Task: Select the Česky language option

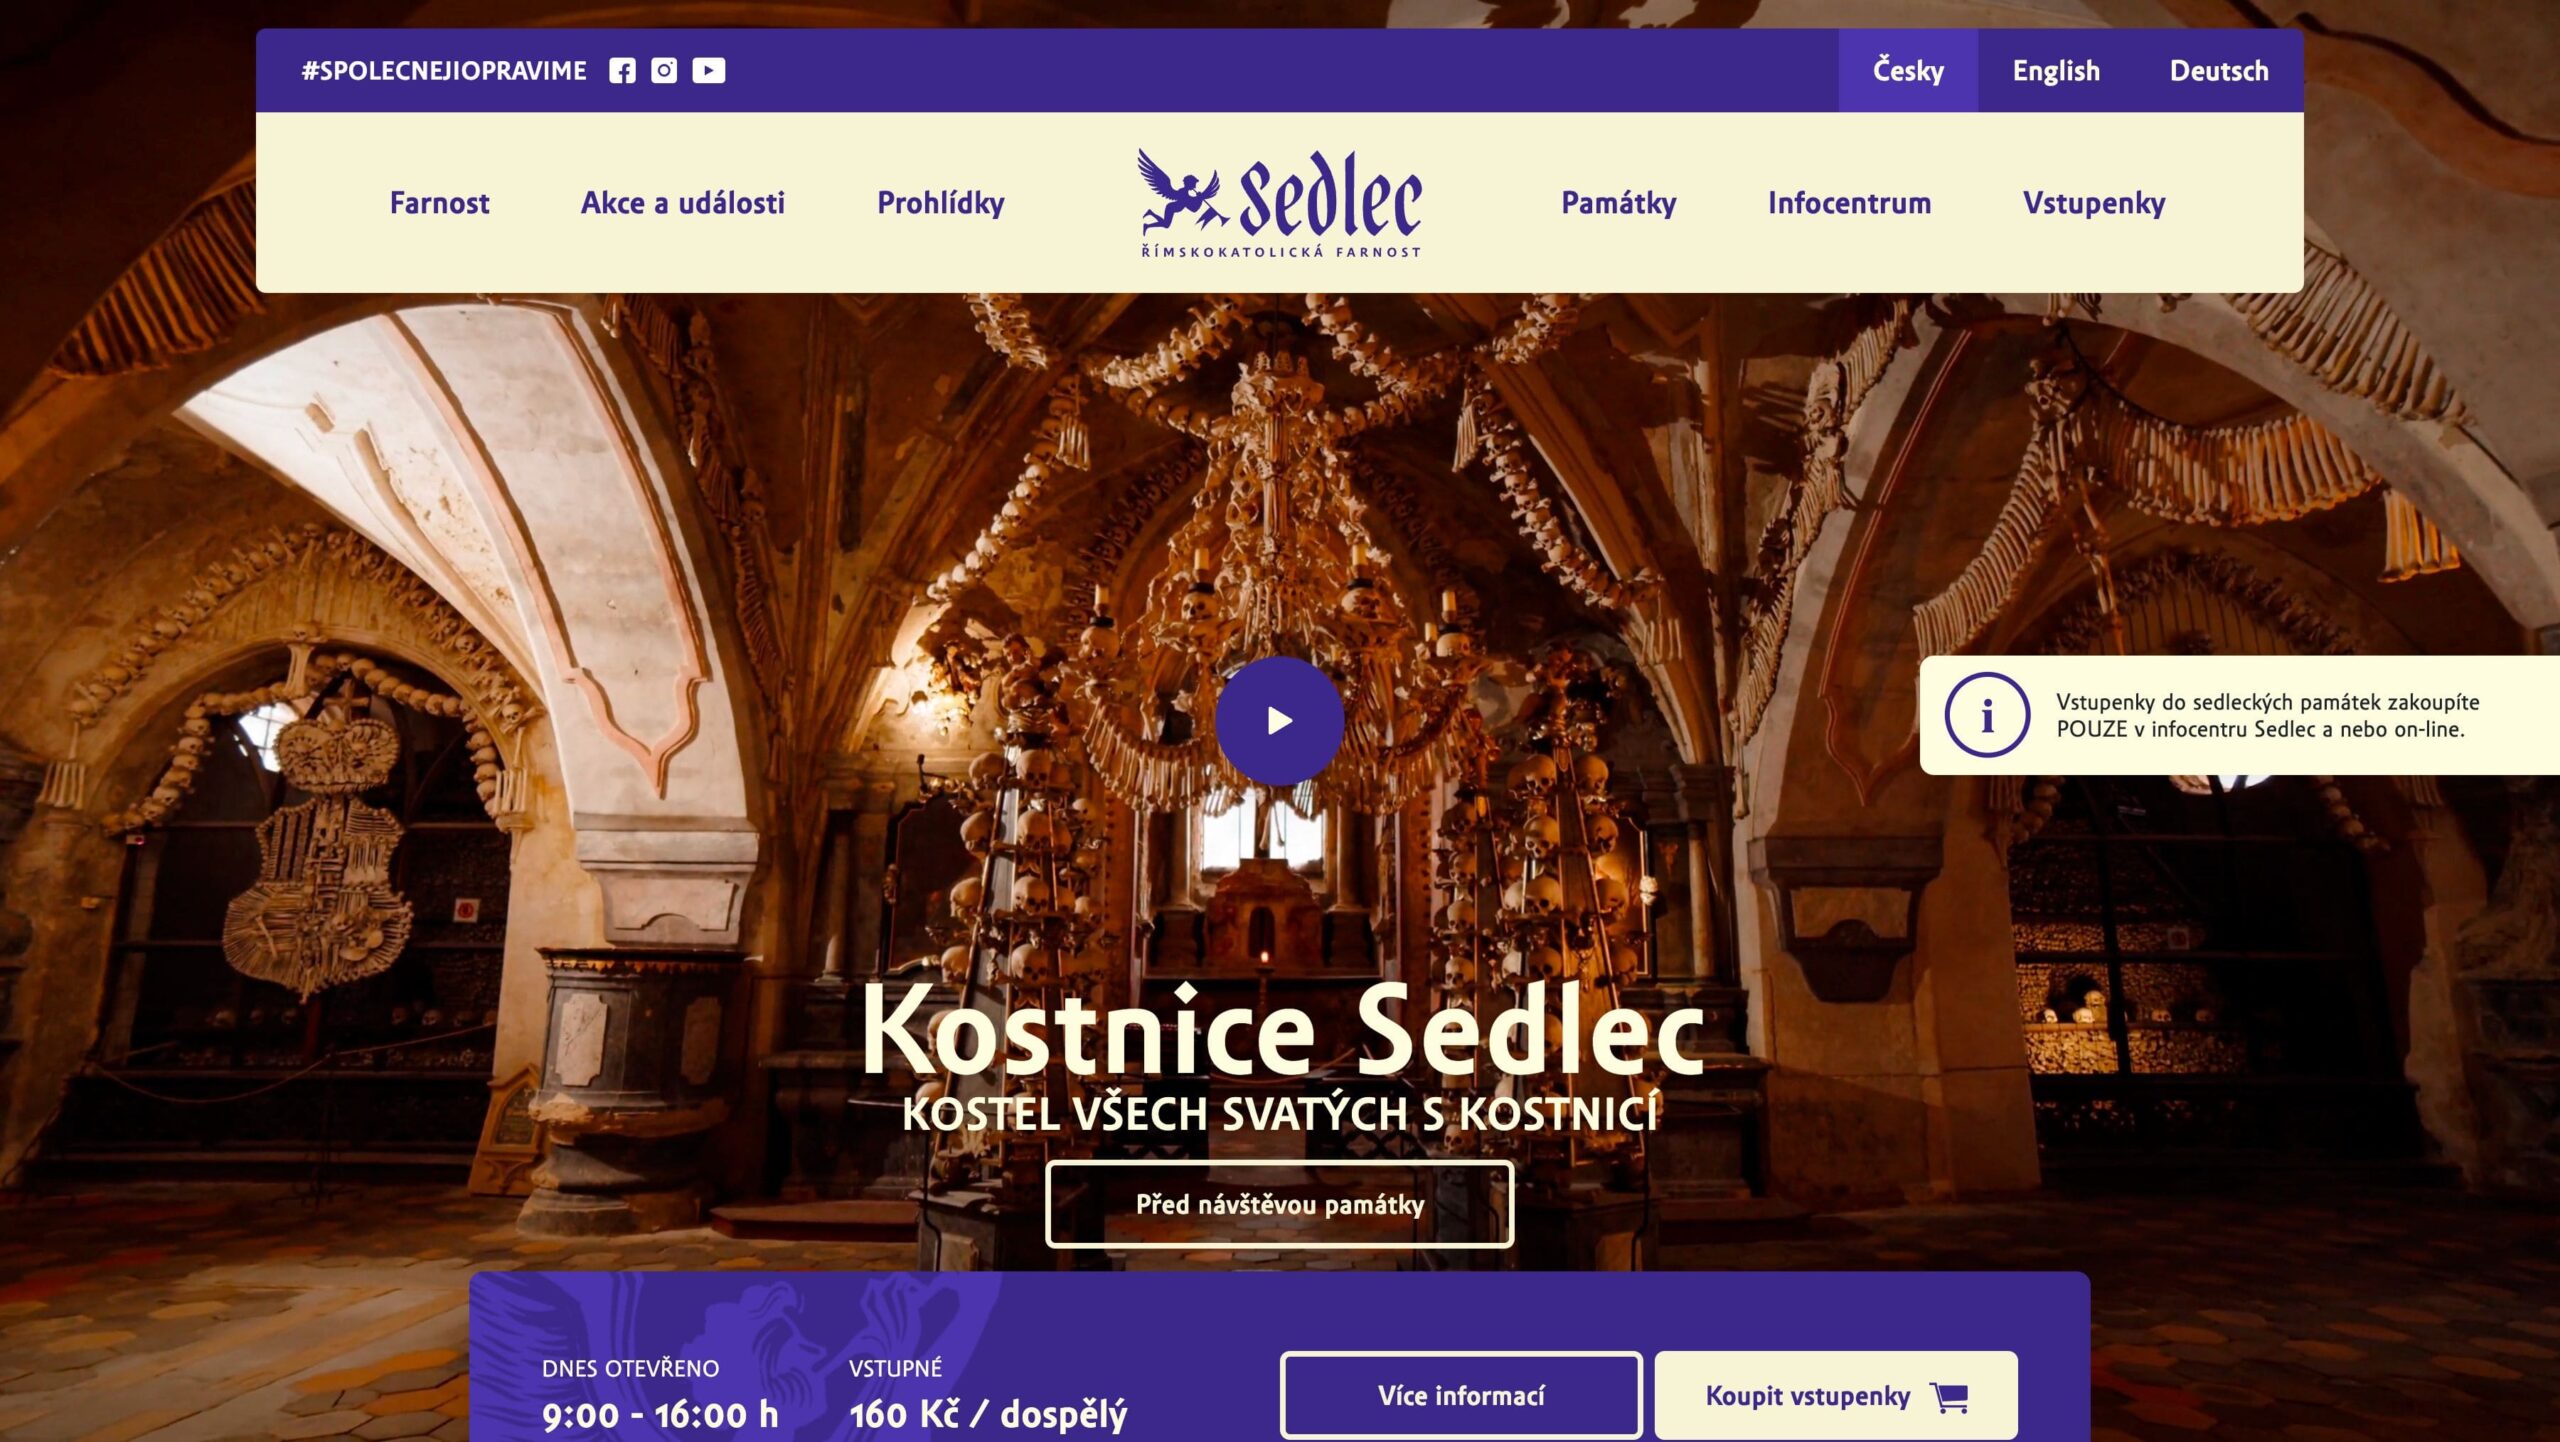Action: (1908, 71)
